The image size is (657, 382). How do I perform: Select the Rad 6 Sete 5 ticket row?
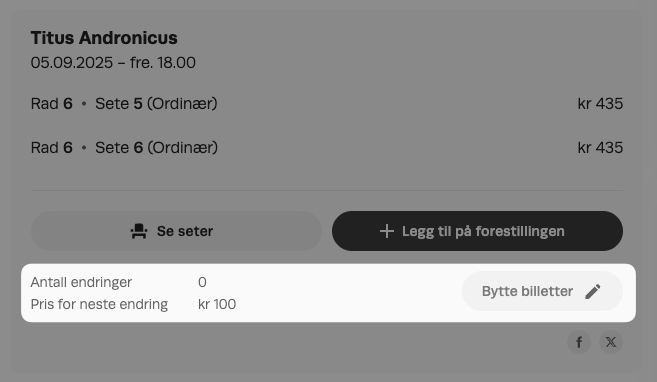tap(327, 104)
